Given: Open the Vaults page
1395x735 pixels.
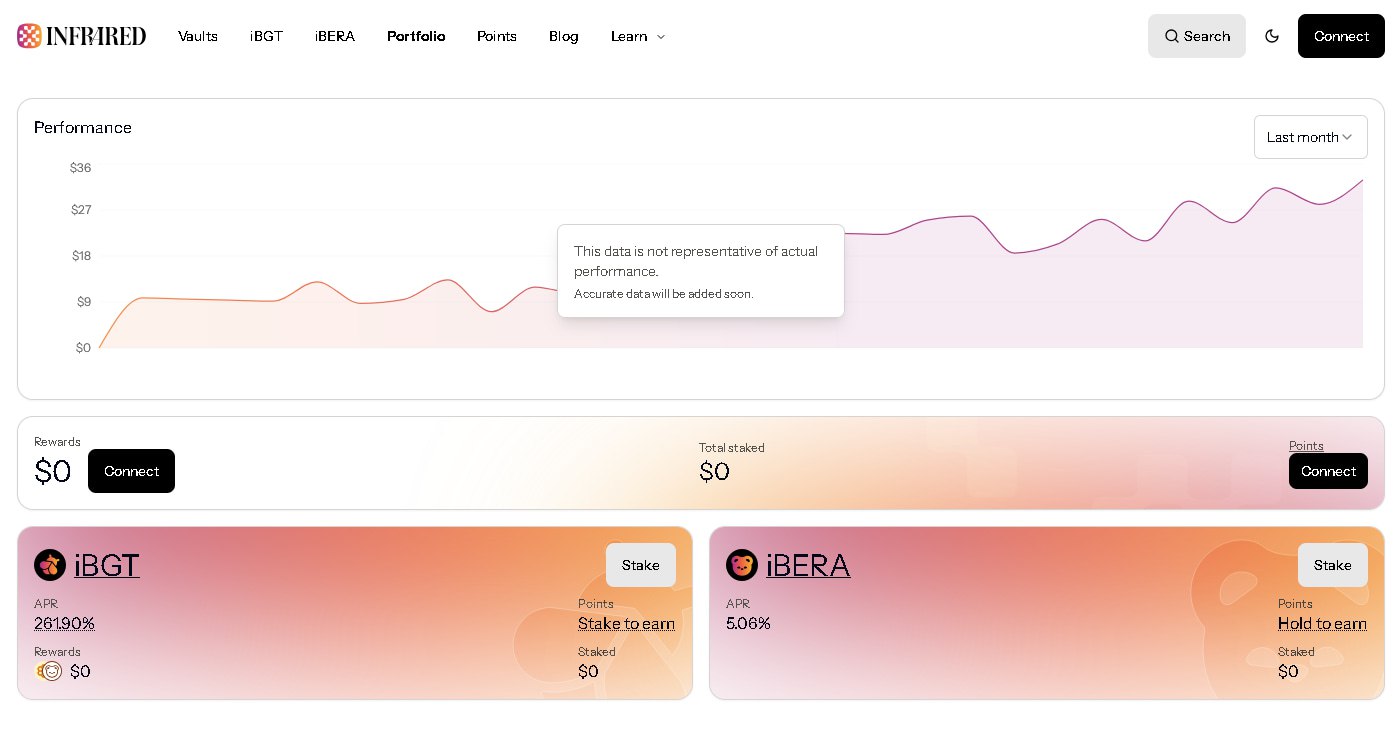Looking at the screenshot, I should click(x=198, y=36).
